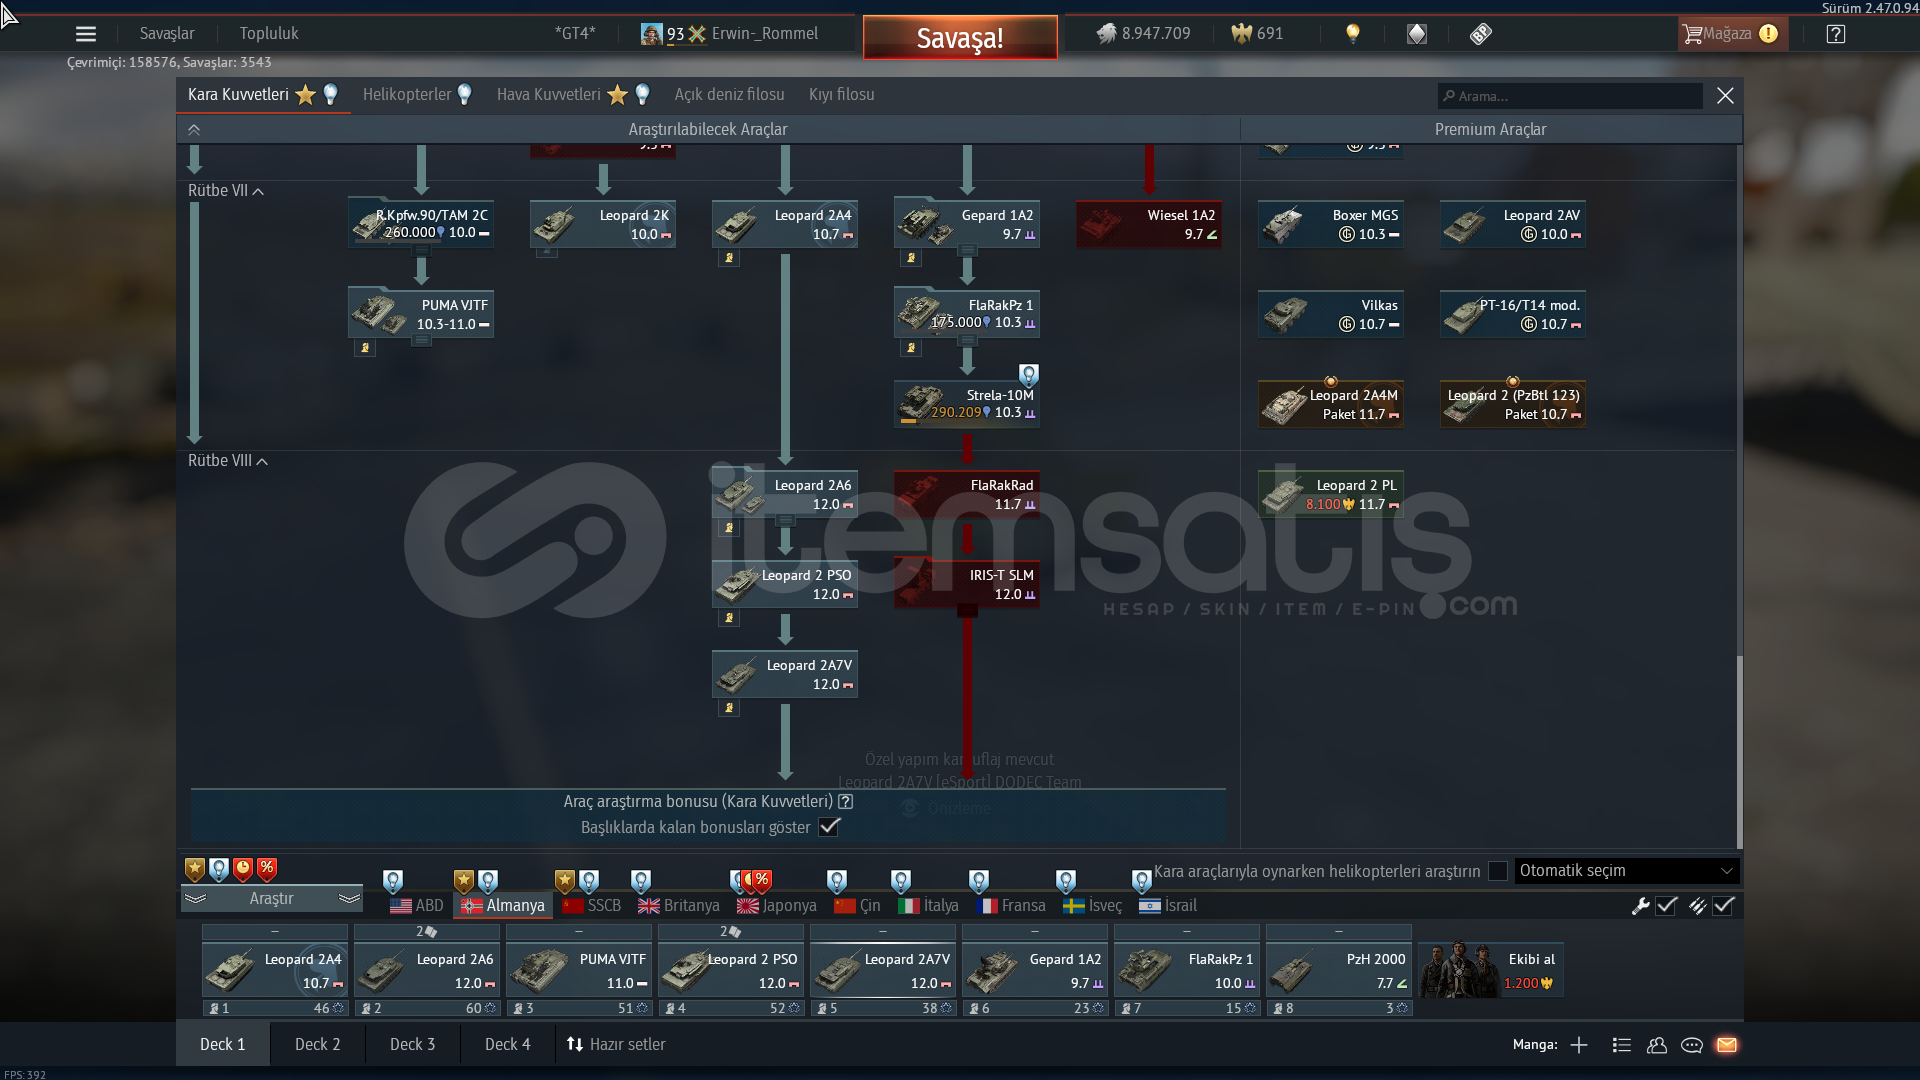Select the SSCB nation

coord(591,906)
